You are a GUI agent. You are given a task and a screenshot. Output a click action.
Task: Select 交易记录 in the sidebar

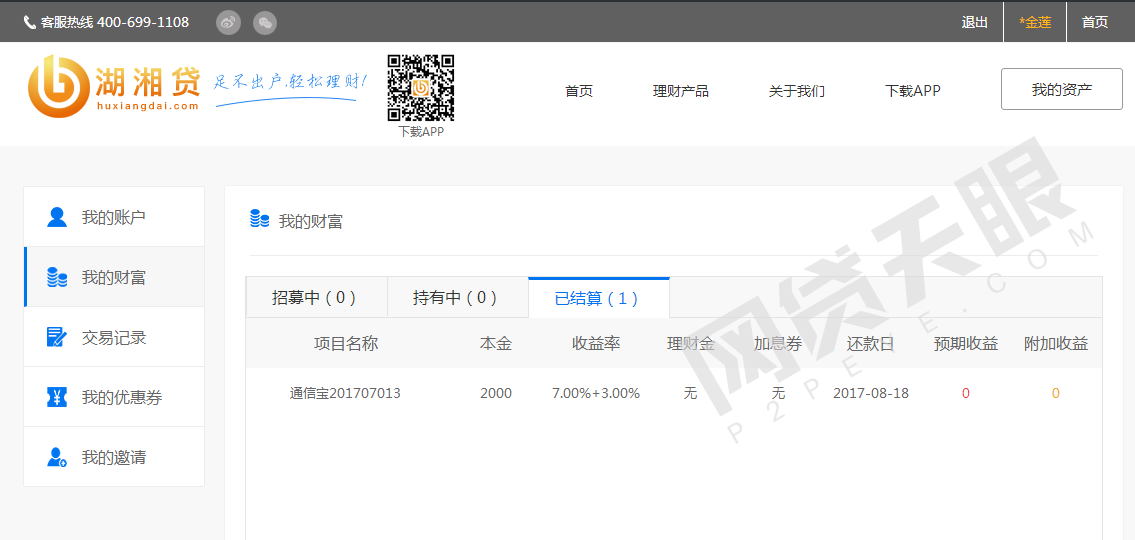114,337
